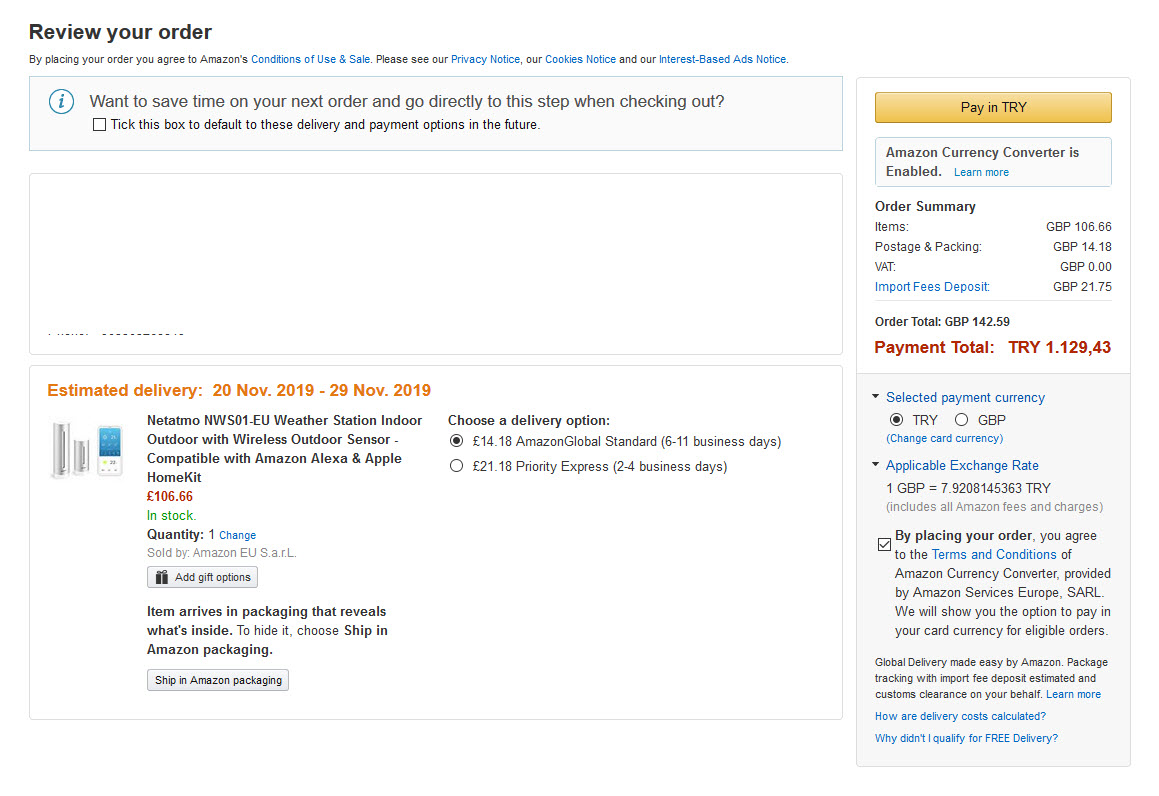This screenshot has width=1159, height=796.
Task: Select AmazonGlobal Standard delivery option
Action: 457,441
